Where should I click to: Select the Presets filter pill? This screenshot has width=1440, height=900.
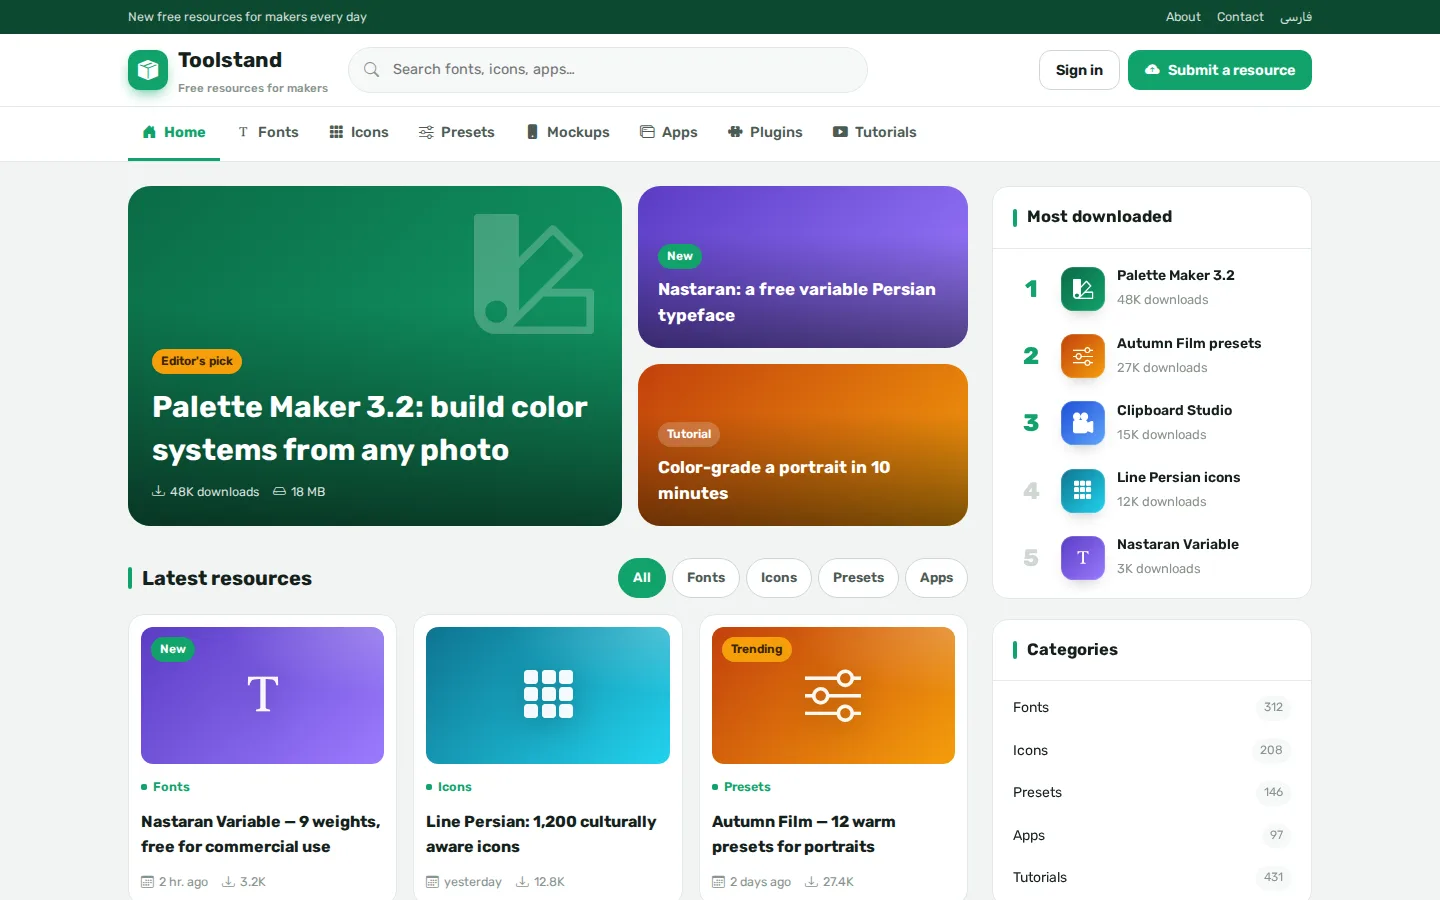point(858,578)
